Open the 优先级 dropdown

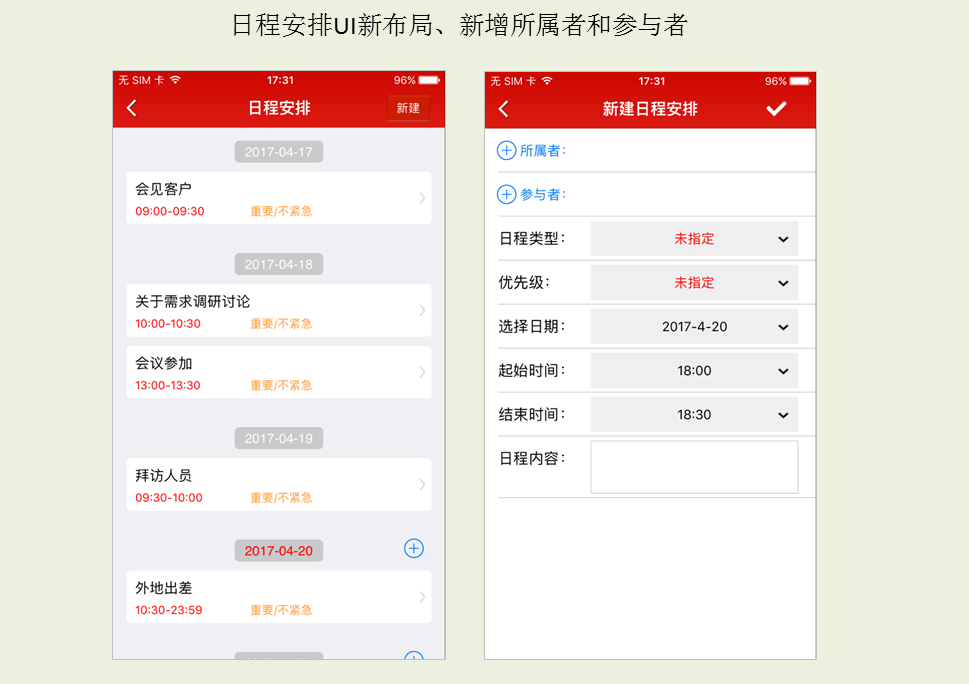(x=694, y=283)
